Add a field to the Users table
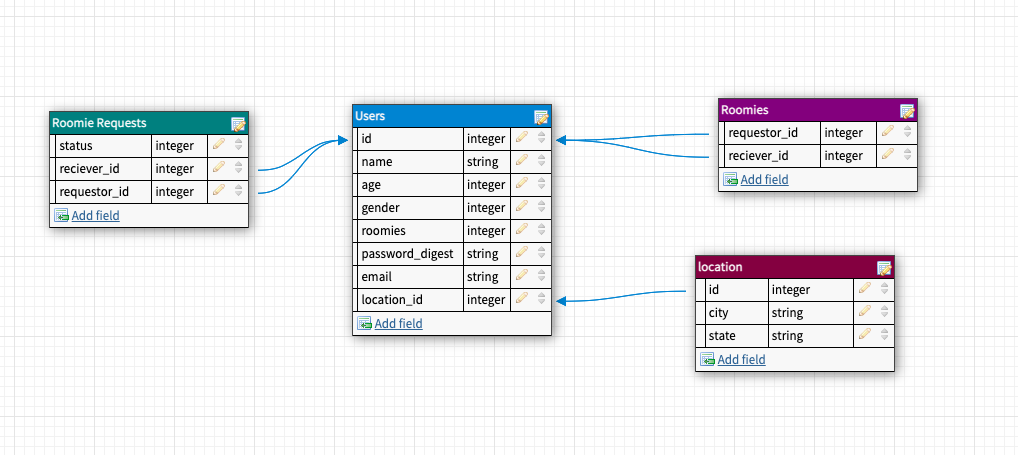 click(x=399, y=323)
